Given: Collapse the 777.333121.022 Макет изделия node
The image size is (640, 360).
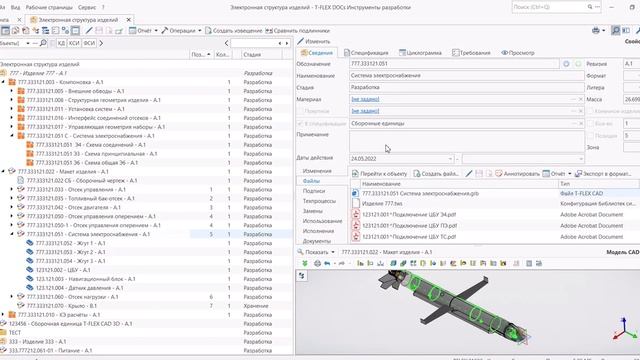Looking at the screenshot, I should pos(3,171).
